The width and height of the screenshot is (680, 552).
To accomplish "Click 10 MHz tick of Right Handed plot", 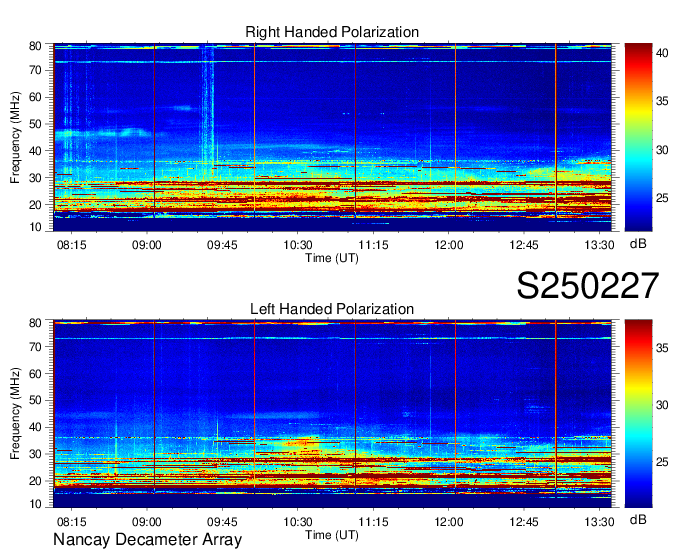I will click(x=35, y=227).
